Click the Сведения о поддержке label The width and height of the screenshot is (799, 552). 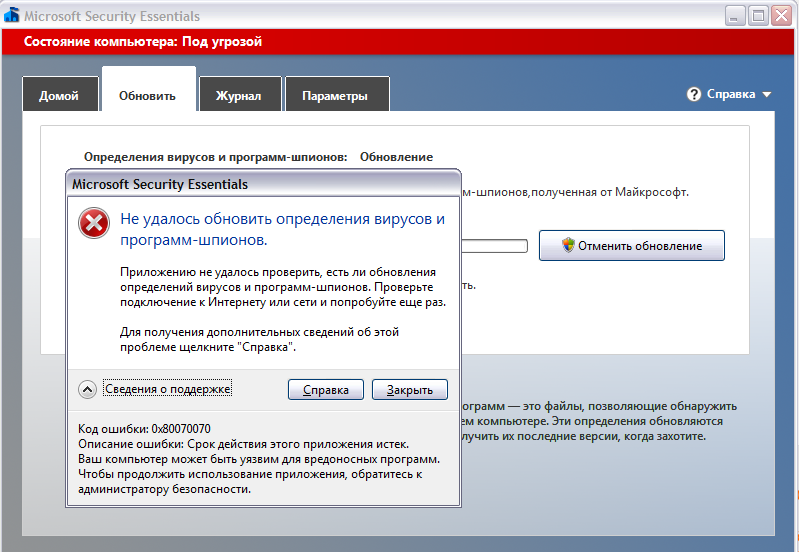point(168,389)
